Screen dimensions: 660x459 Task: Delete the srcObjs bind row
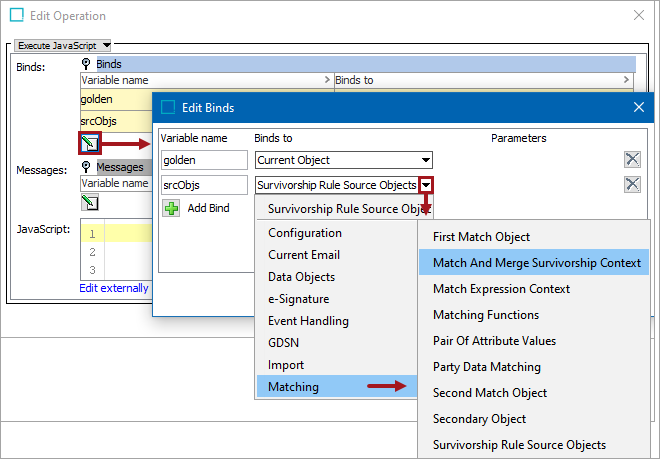pyautogui.click(x=632, y=184)
